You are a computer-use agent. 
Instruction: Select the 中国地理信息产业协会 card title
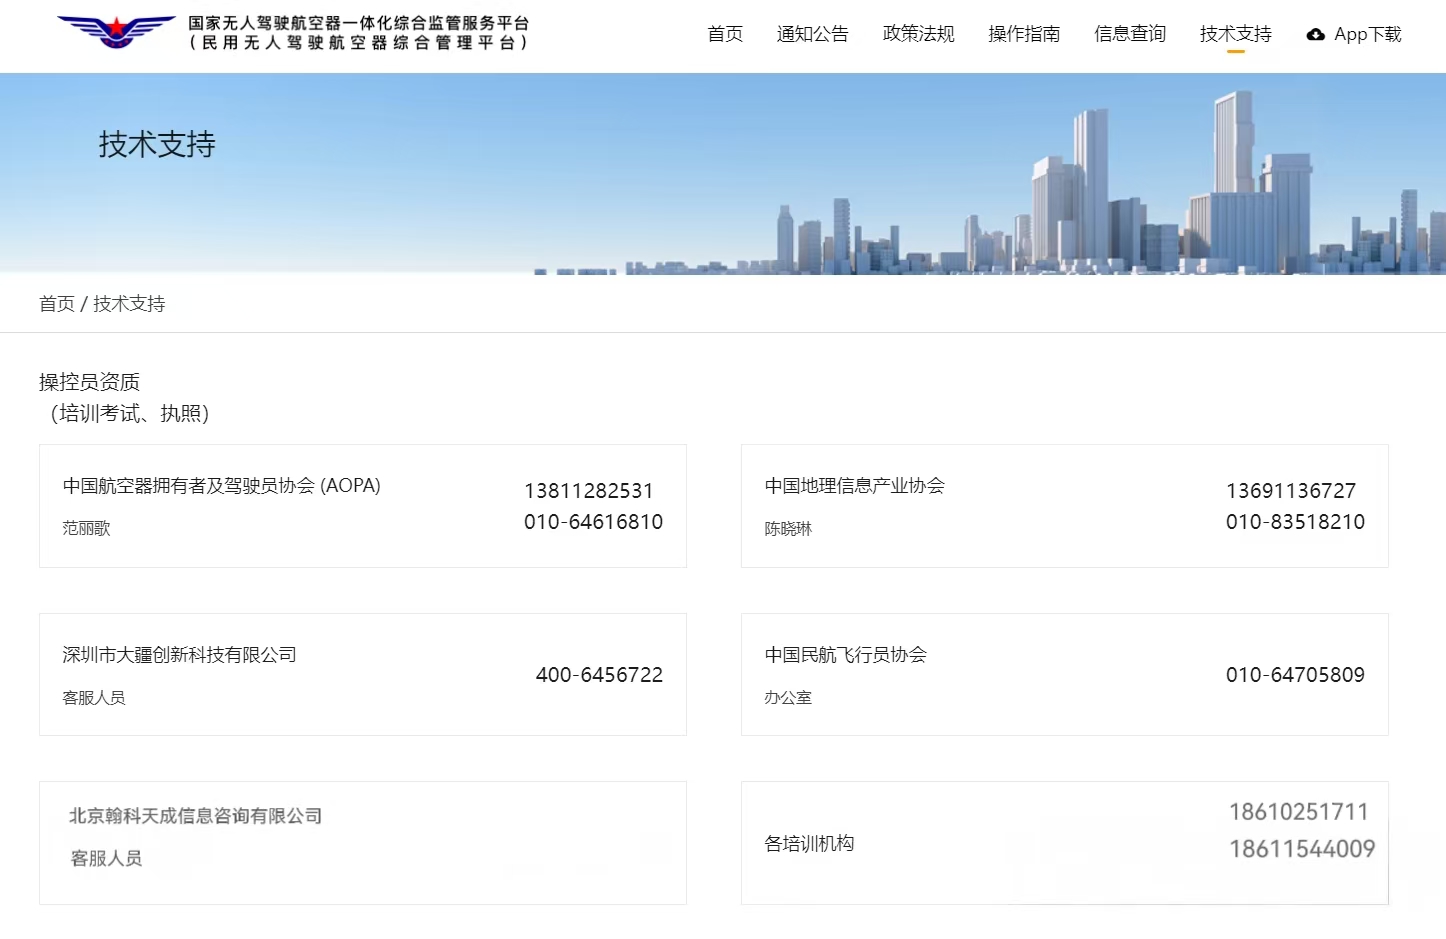click(855, 486)
